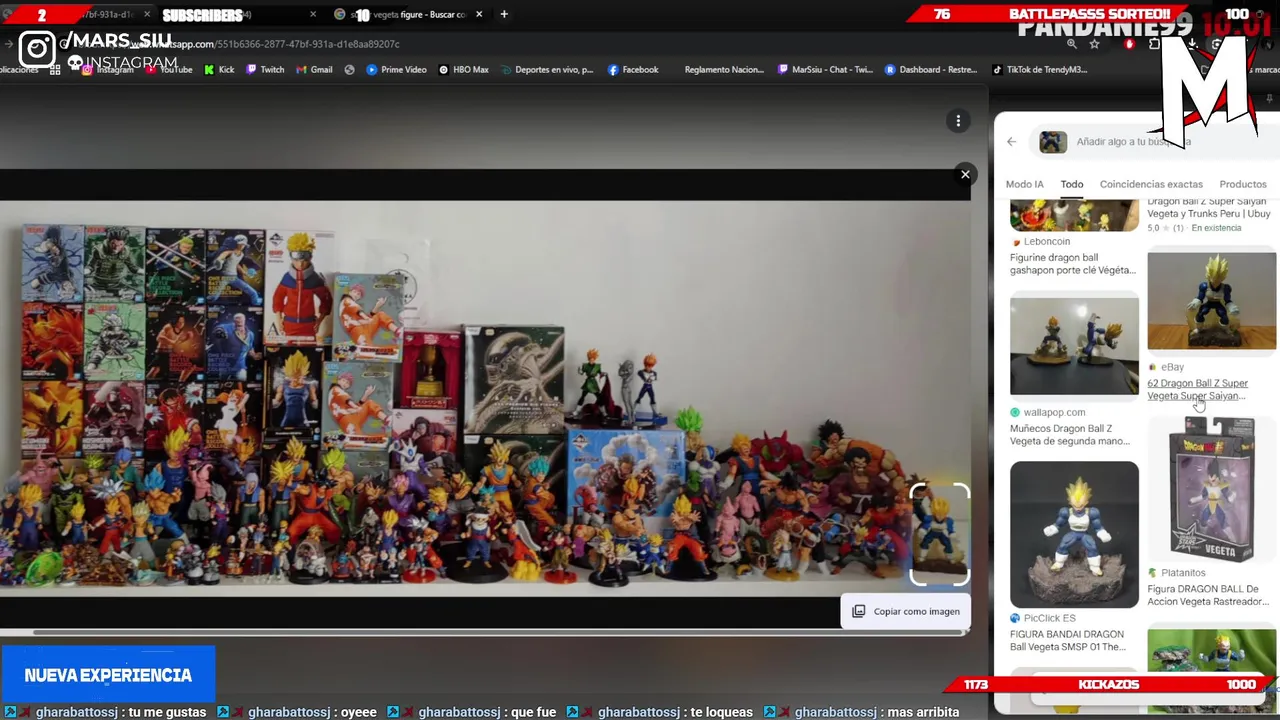
Task: Open the Facebook bookmark
Action: [x=633, y=70]
